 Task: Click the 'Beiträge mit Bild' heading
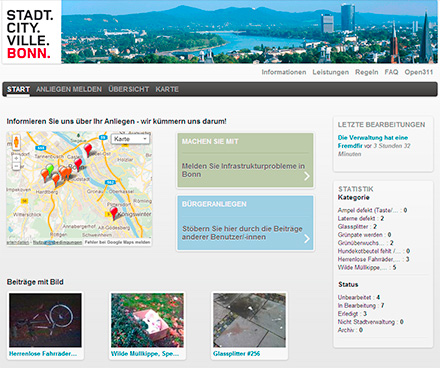coord(35,282)
